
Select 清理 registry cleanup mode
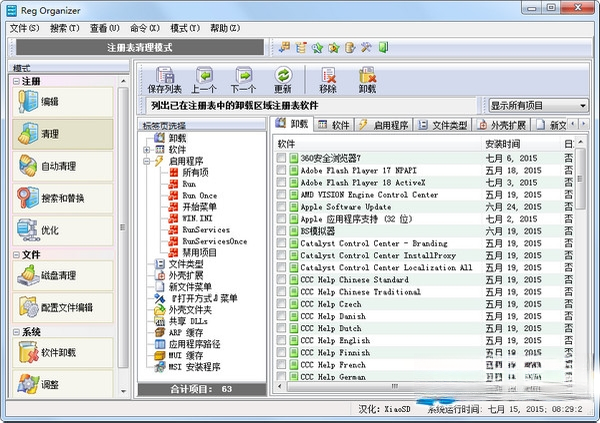coord(63,134)
